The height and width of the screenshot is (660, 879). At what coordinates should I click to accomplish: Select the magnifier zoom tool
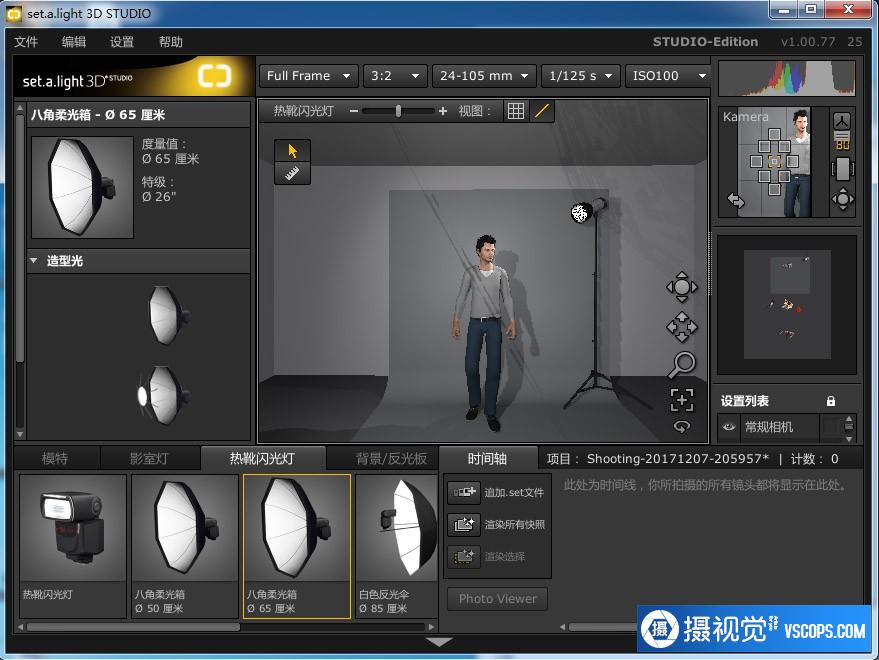pos(682,364)
